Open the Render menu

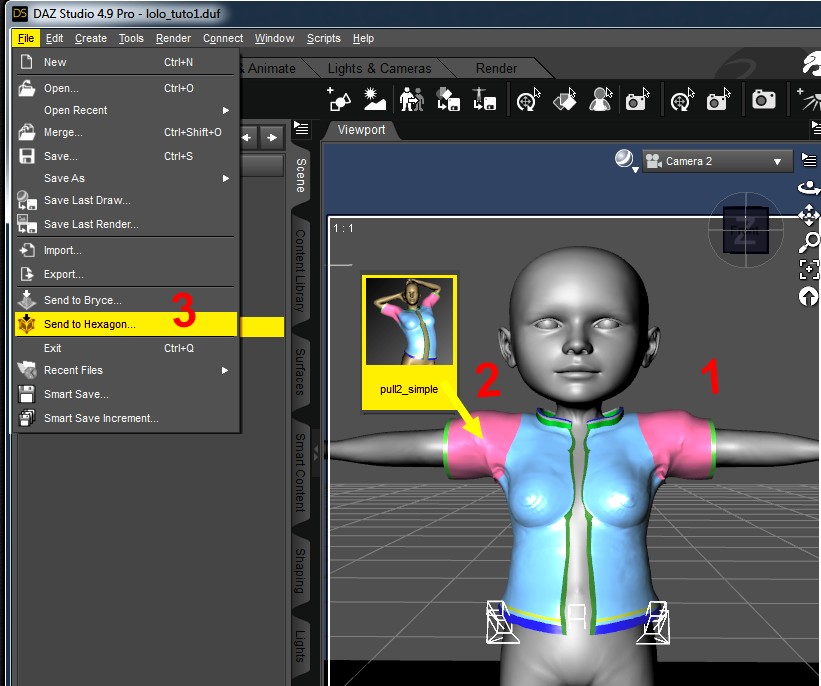pyautogui.click(x=173, y=38)
